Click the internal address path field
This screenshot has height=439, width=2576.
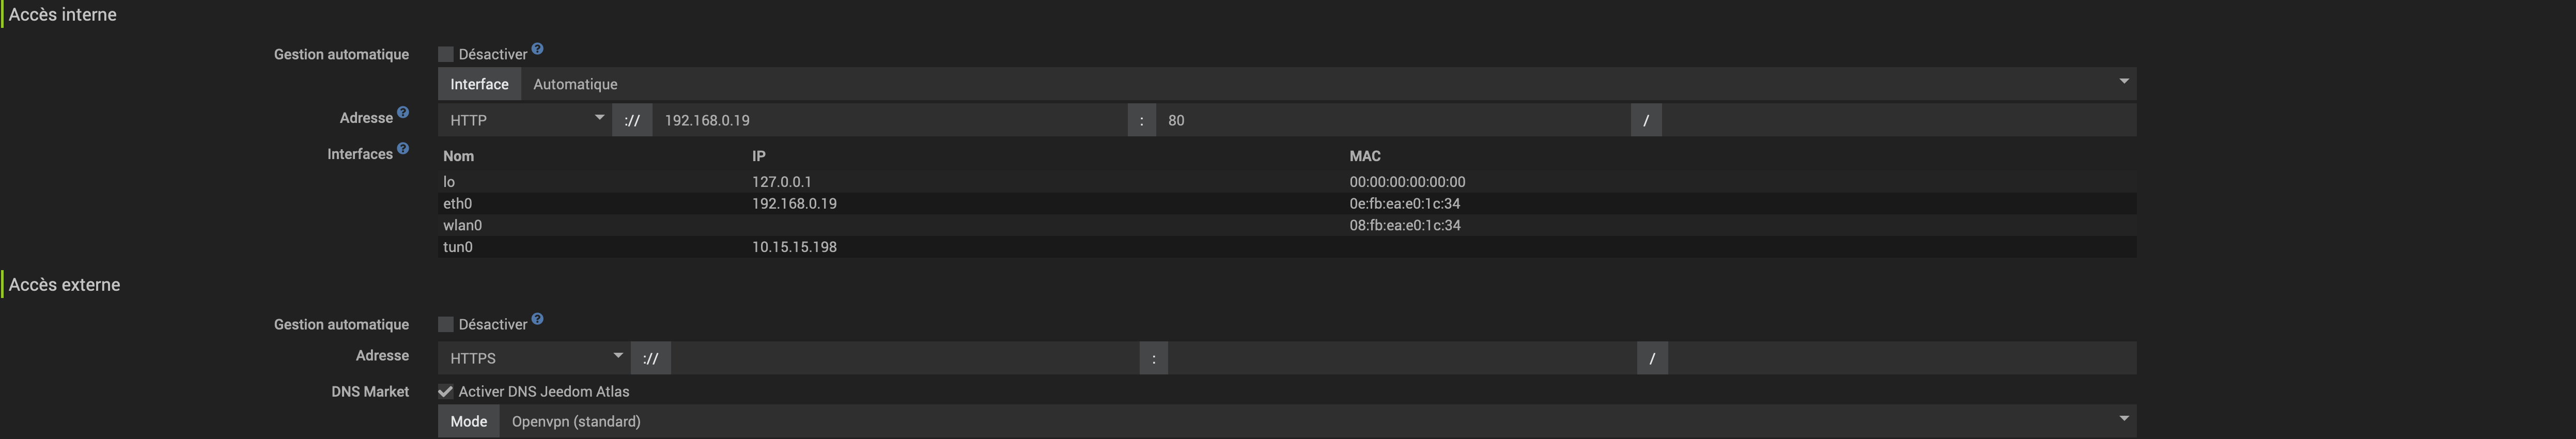pyautogui.click(x=1898, y=120)
